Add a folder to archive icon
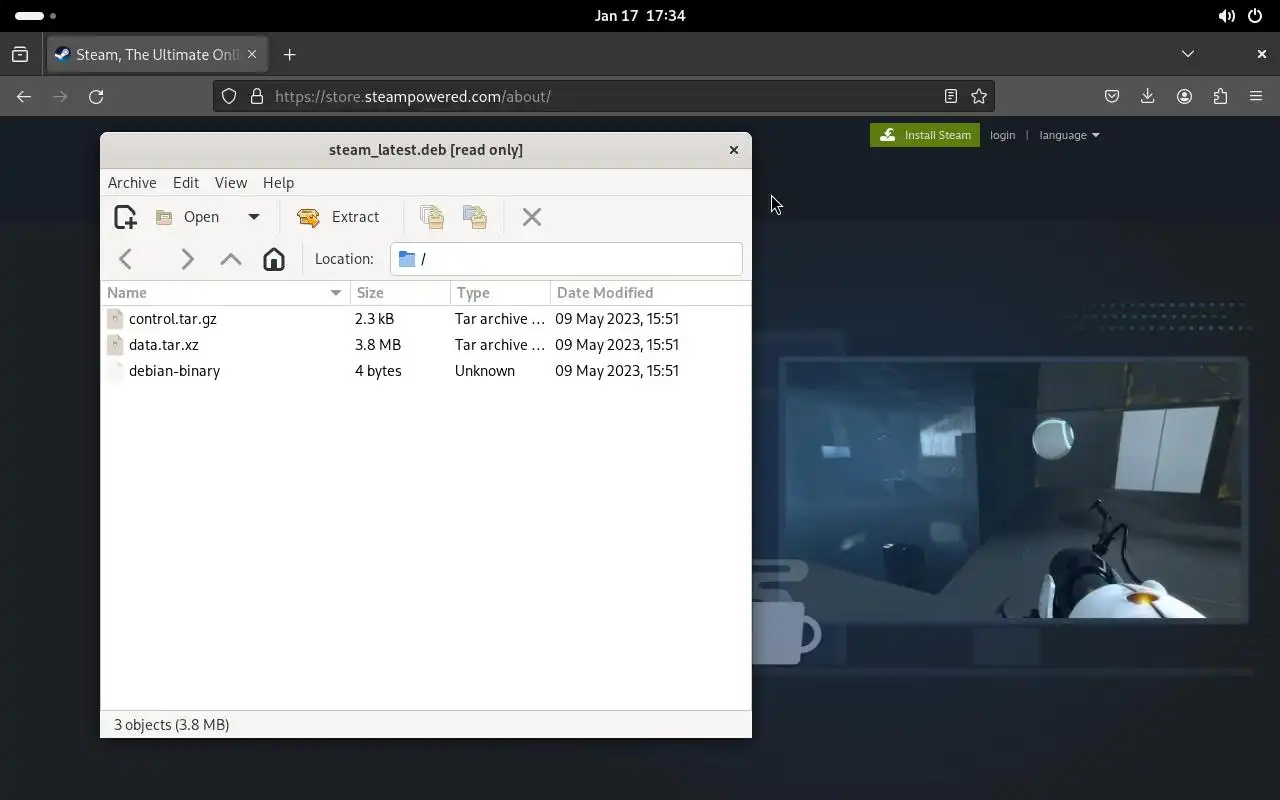 pos(475,217)
